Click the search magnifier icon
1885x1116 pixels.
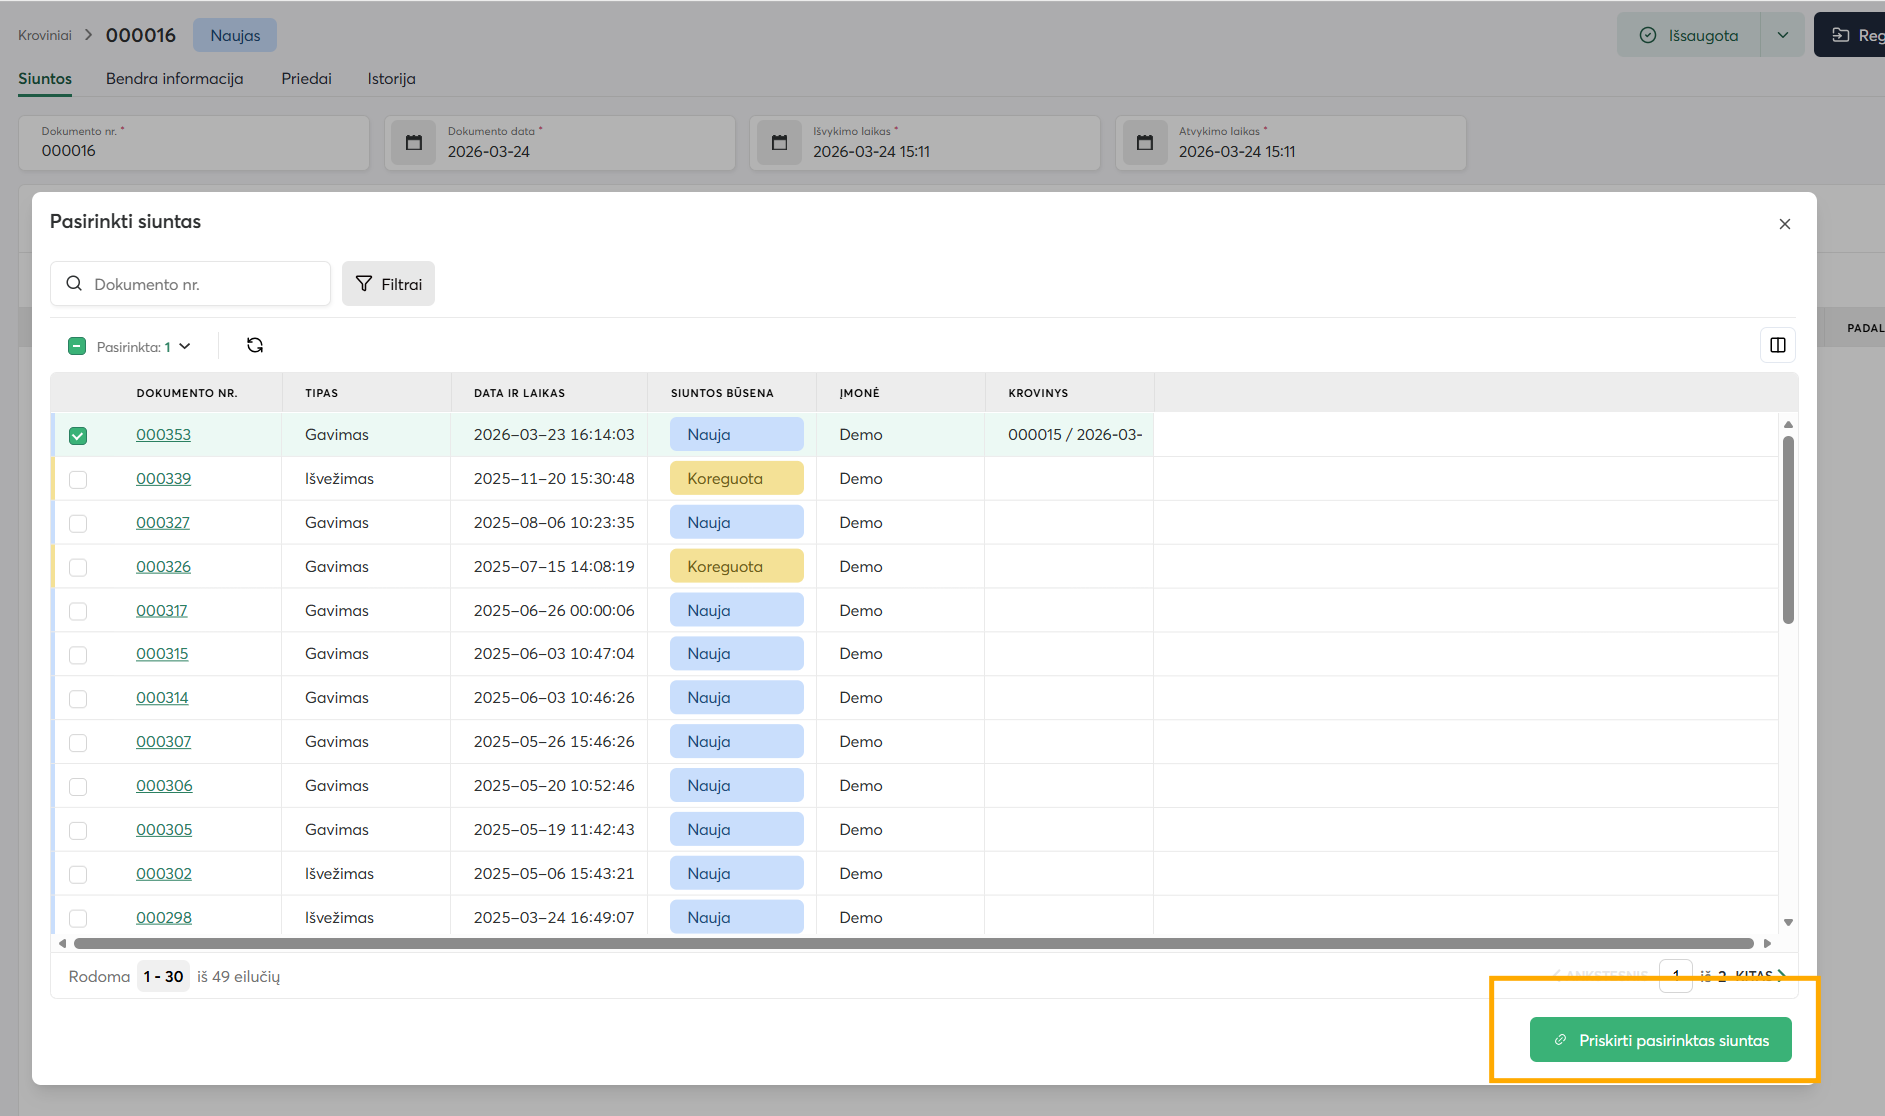point(74,284)
